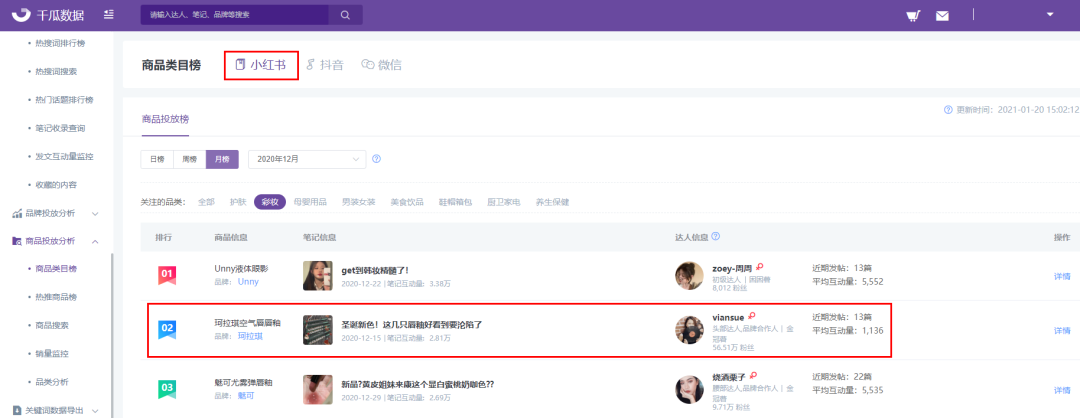Open note title get到韩妆精髓了!
The height and width of the screenshot is (418, 1080).
pos(375,270)
